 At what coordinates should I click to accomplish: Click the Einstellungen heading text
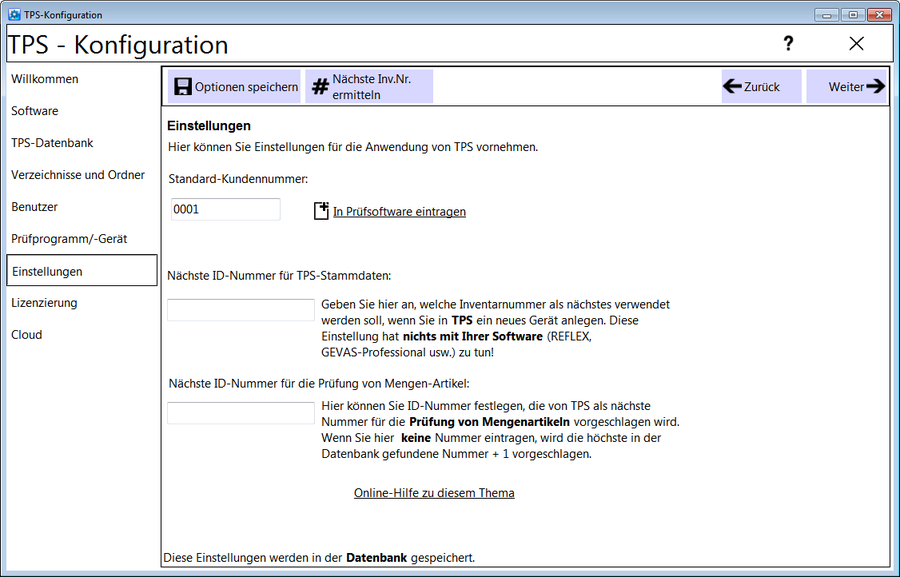coord(209,126)
